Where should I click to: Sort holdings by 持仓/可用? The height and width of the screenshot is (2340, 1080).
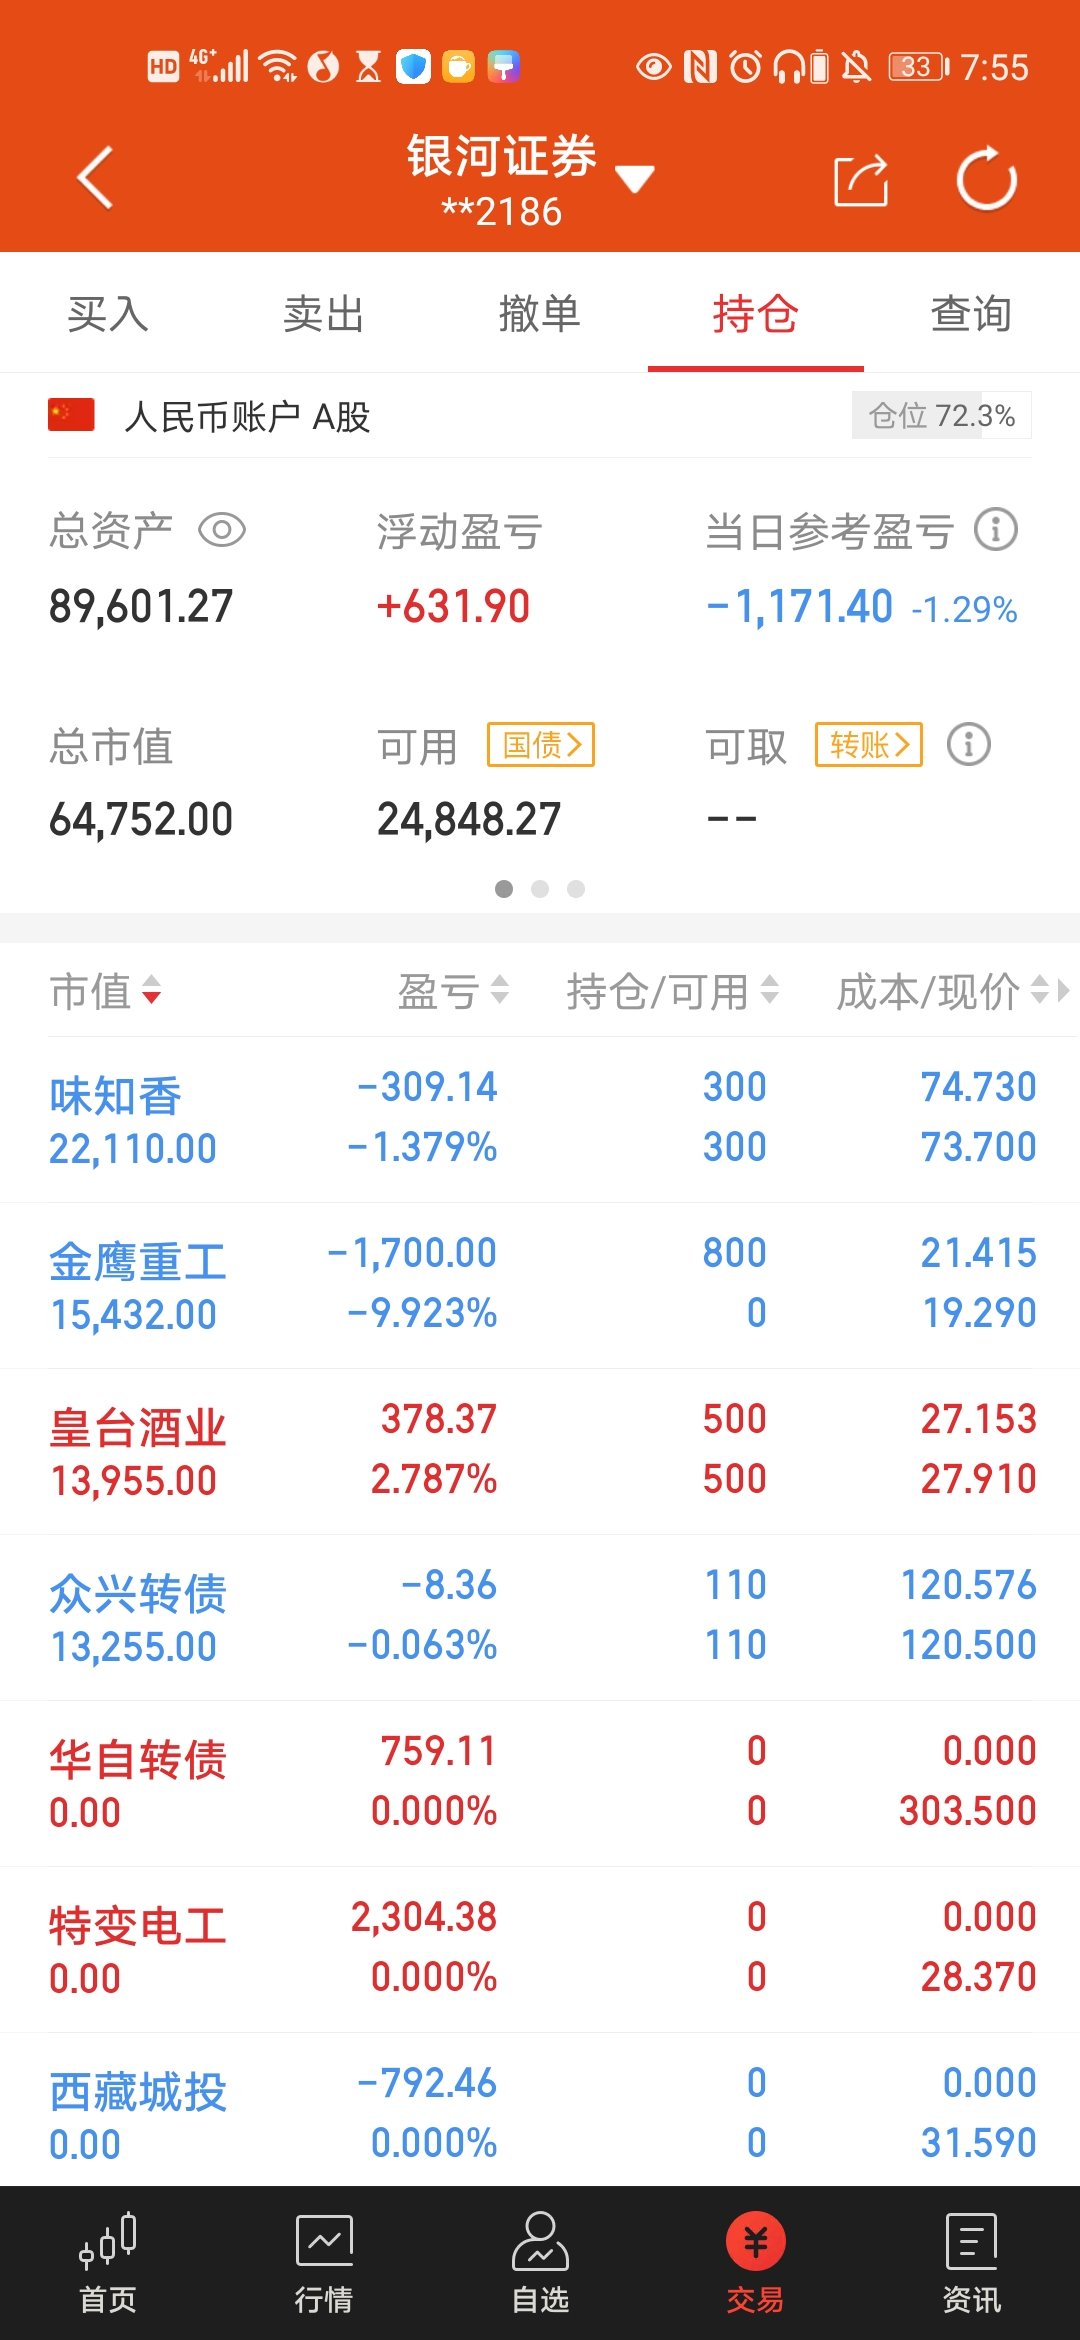coord(672,992)
